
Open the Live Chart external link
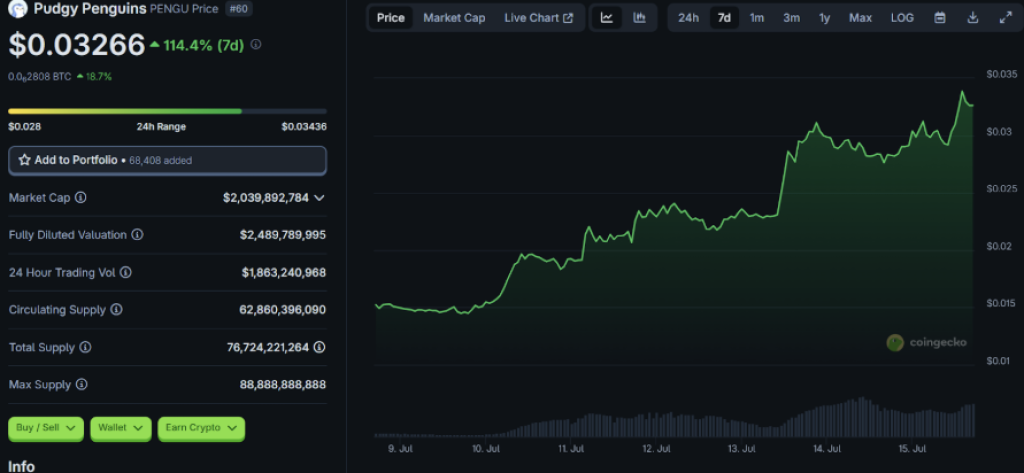[539, 18]
